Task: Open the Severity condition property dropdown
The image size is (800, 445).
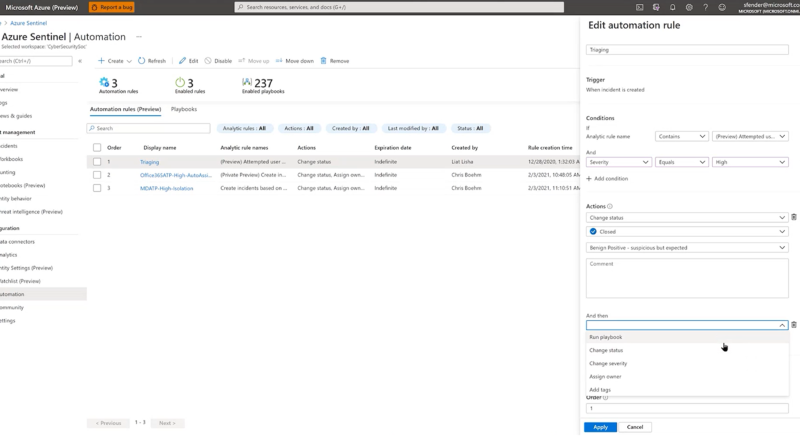Action: (x=618, y=162)
